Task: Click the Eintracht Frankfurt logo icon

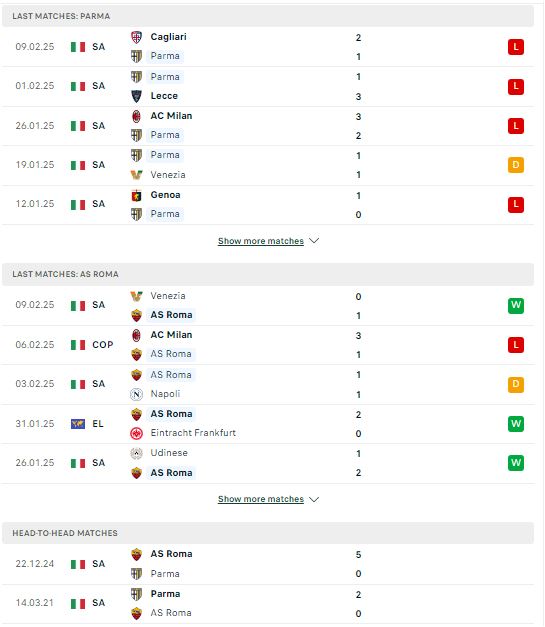Action: click(x=136, y=433)
